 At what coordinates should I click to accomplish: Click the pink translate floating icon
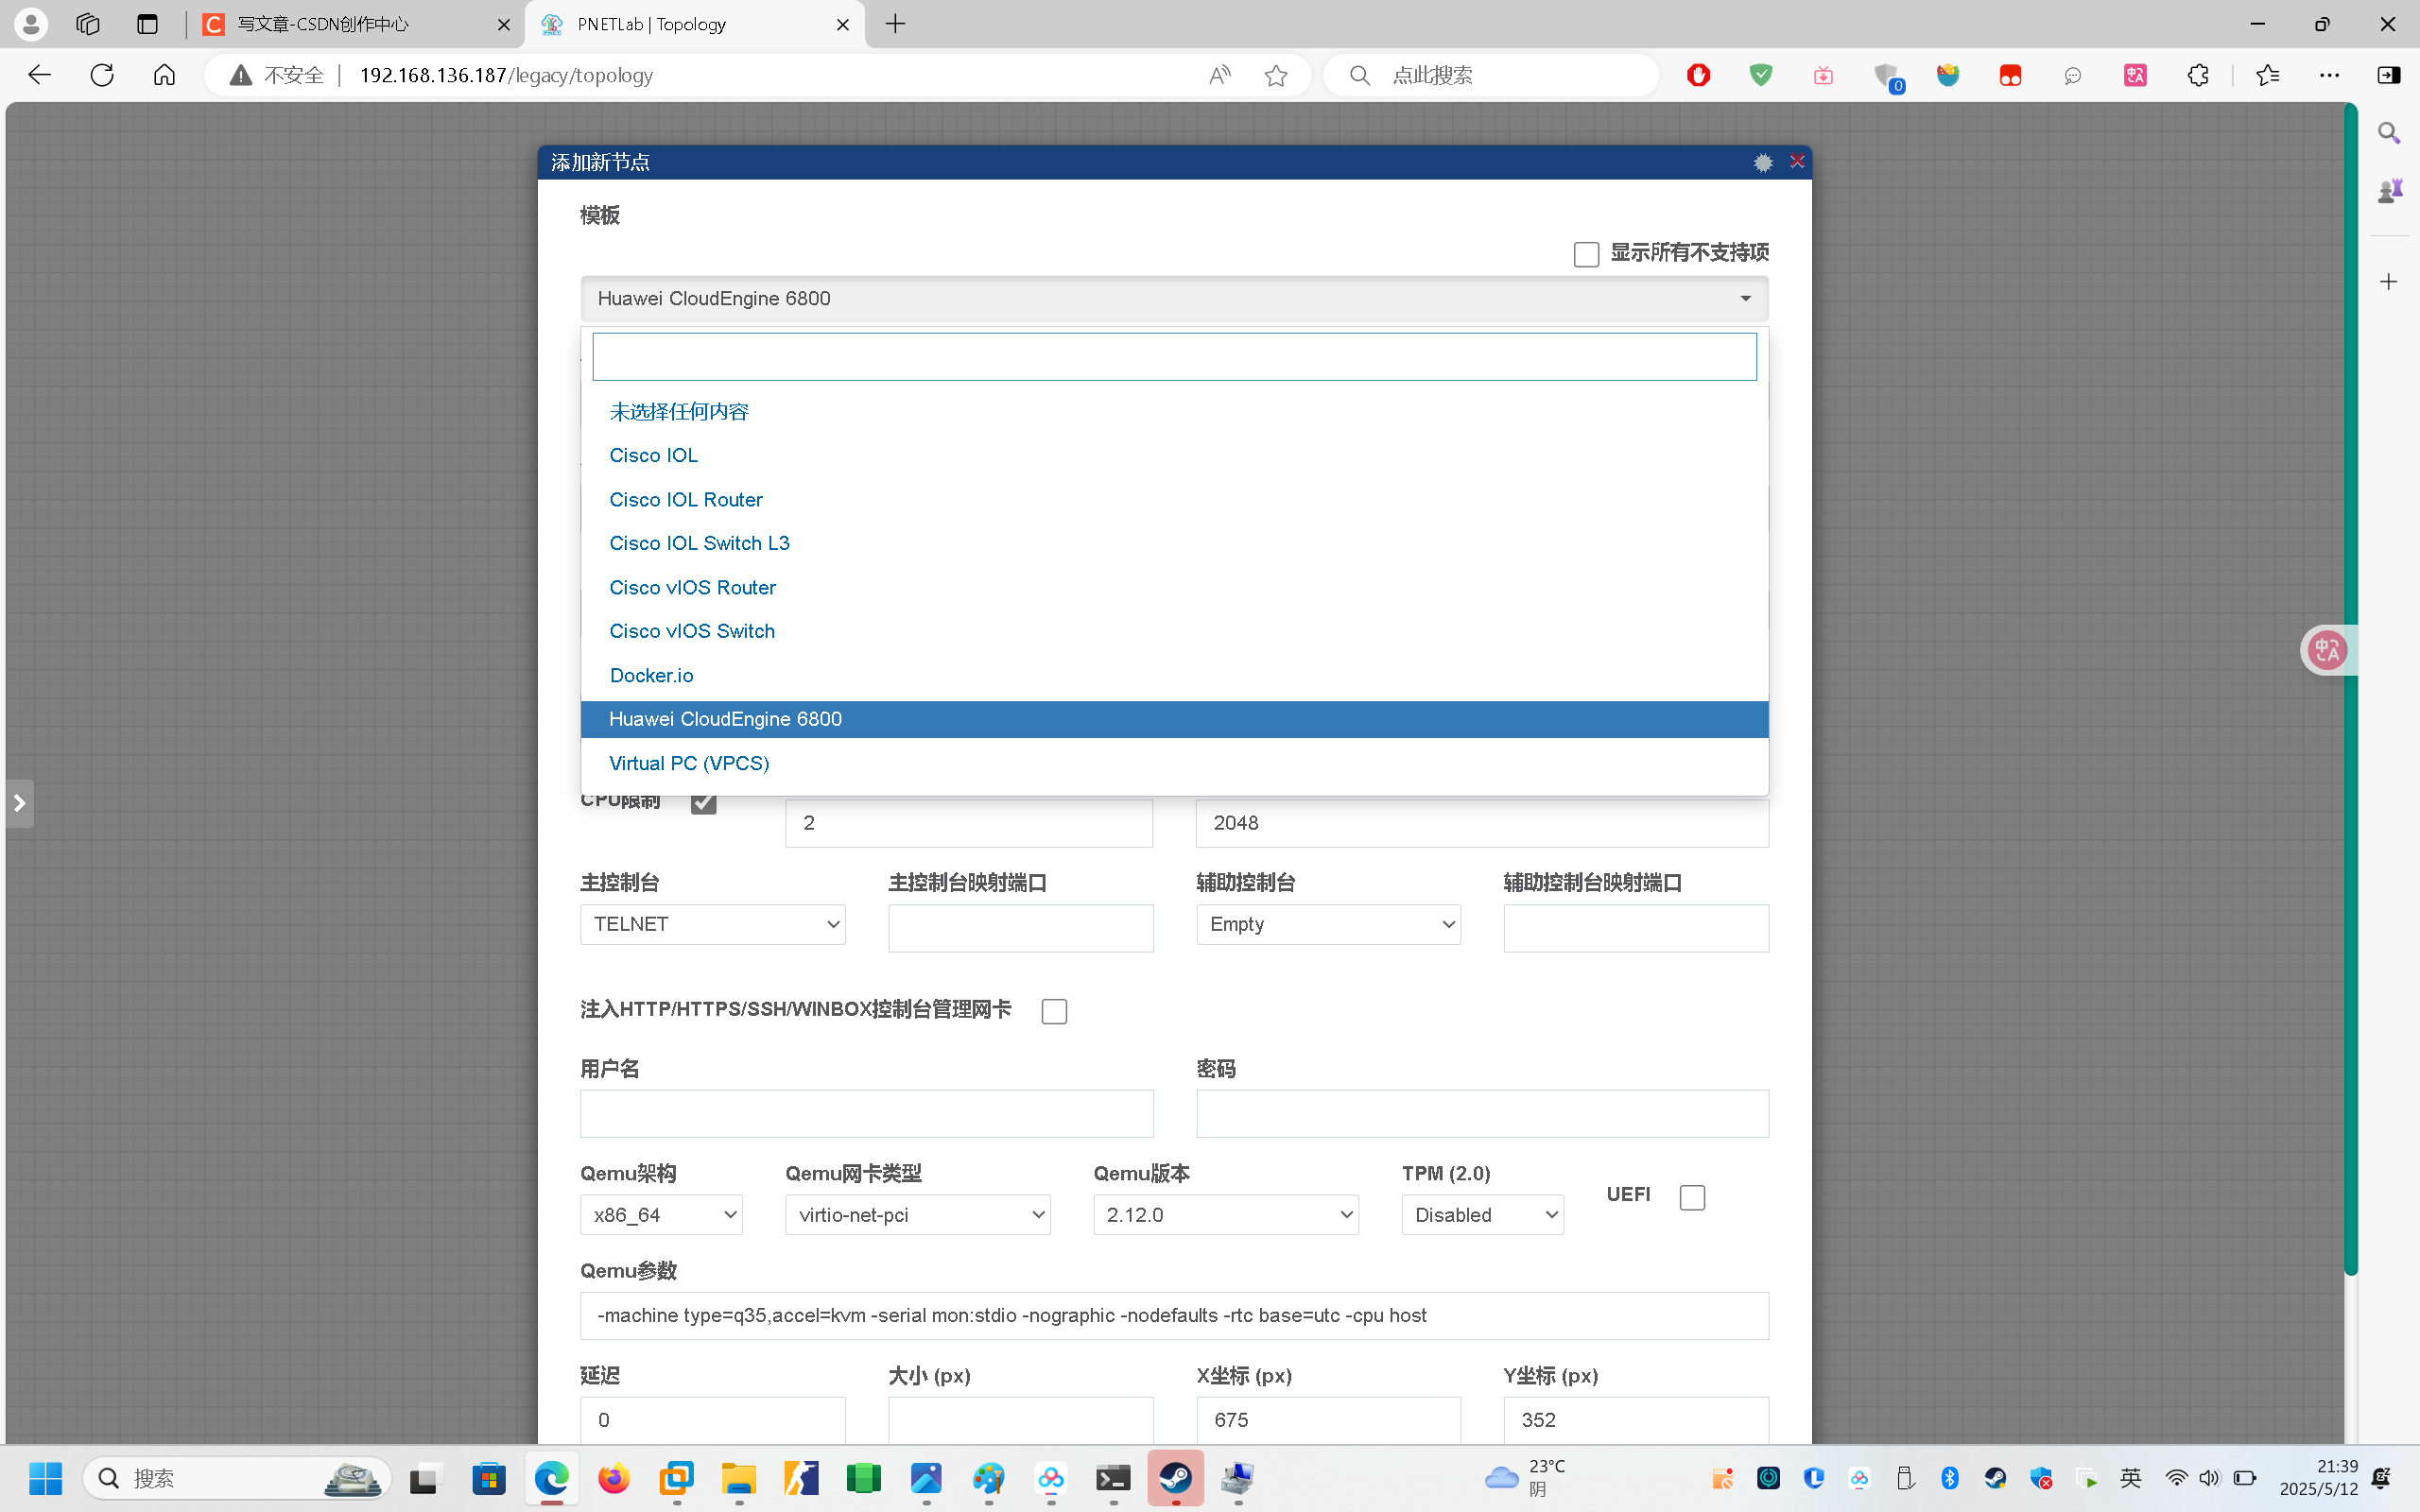[2326, 650]
